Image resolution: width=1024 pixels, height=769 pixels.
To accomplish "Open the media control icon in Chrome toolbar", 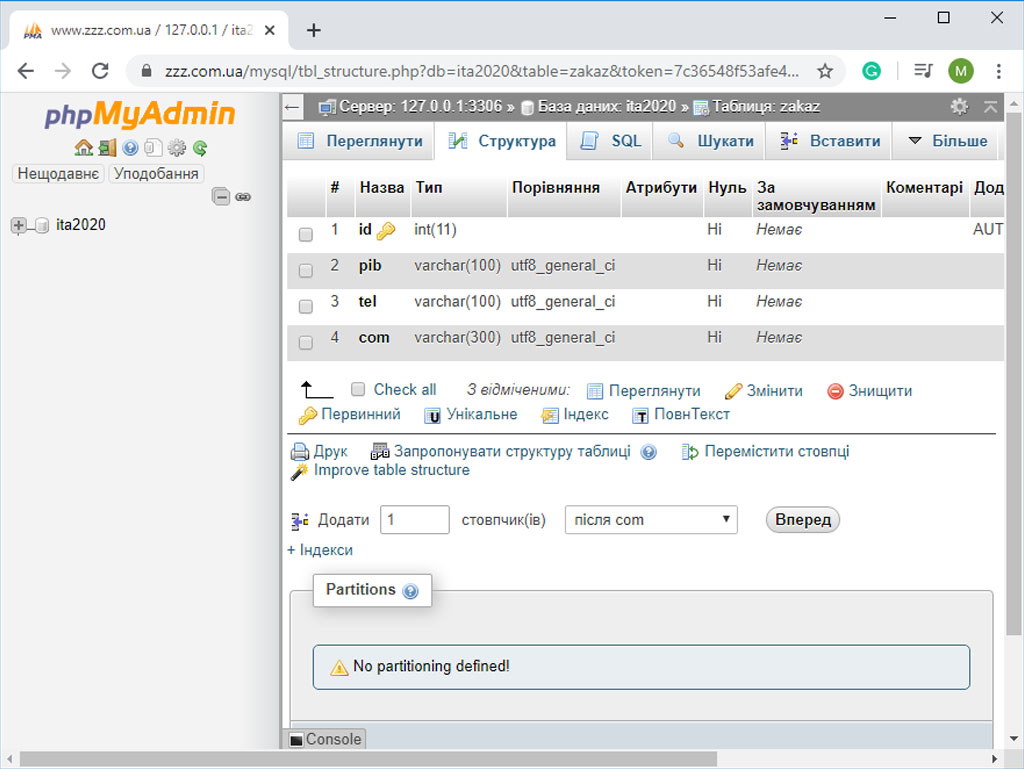I will (x=923, y=71).
